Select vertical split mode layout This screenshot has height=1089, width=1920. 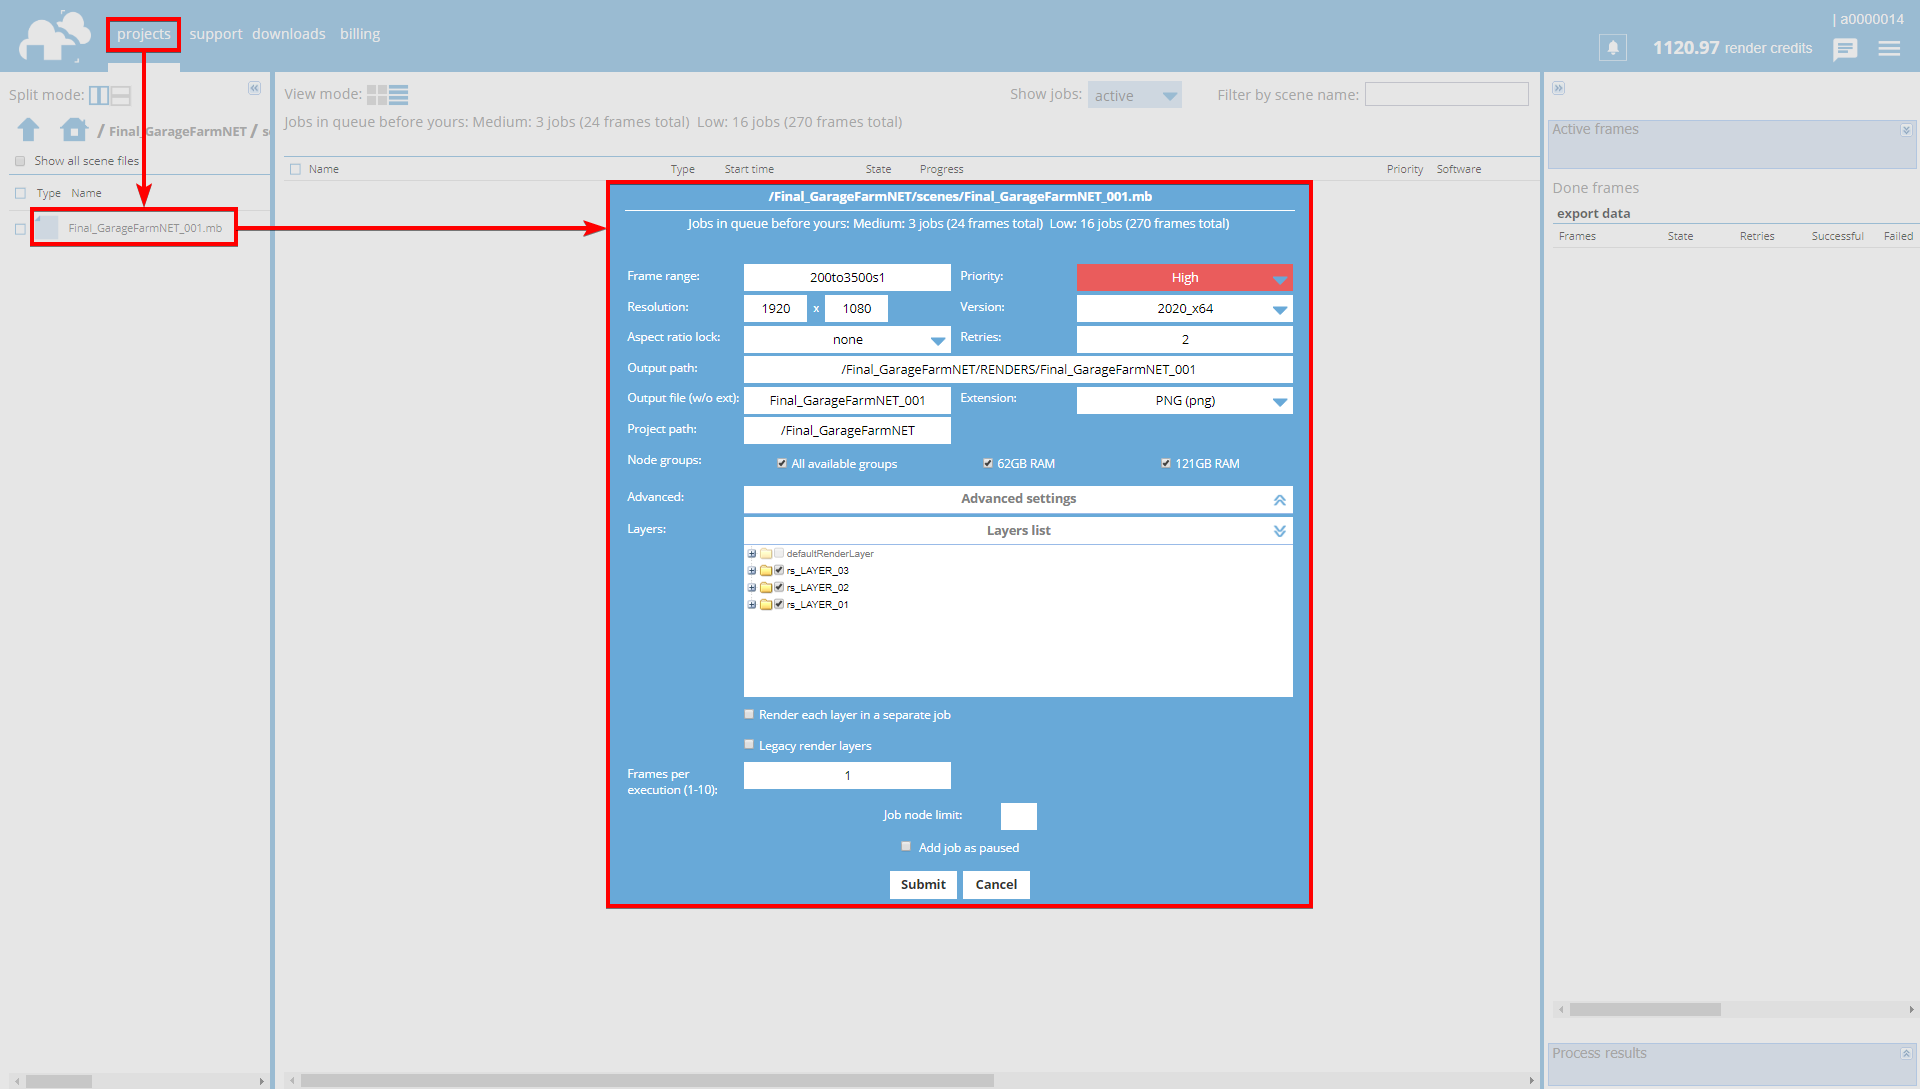pos(98,95)
